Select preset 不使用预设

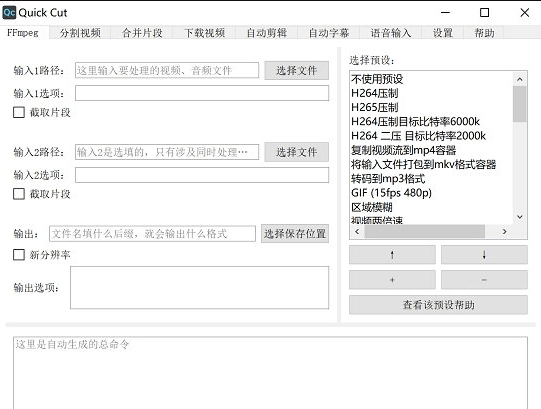[431, 79]
